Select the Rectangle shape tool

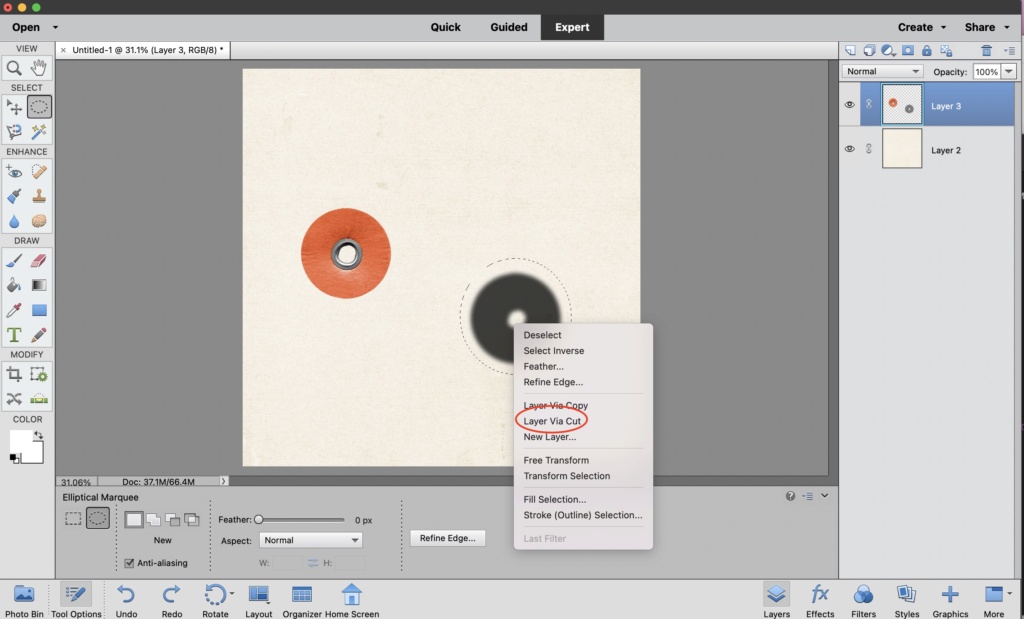pos(39,310)
